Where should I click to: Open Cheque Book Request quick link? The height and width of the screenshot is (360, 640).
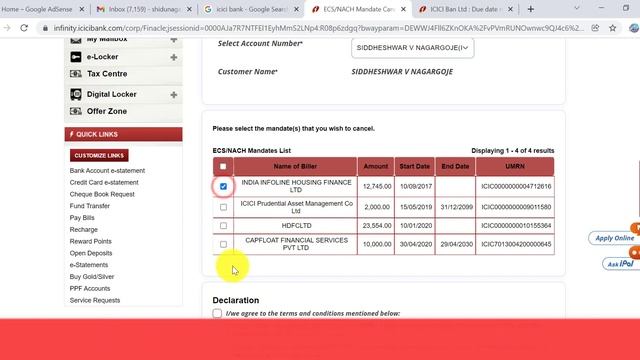coord(102,194)
